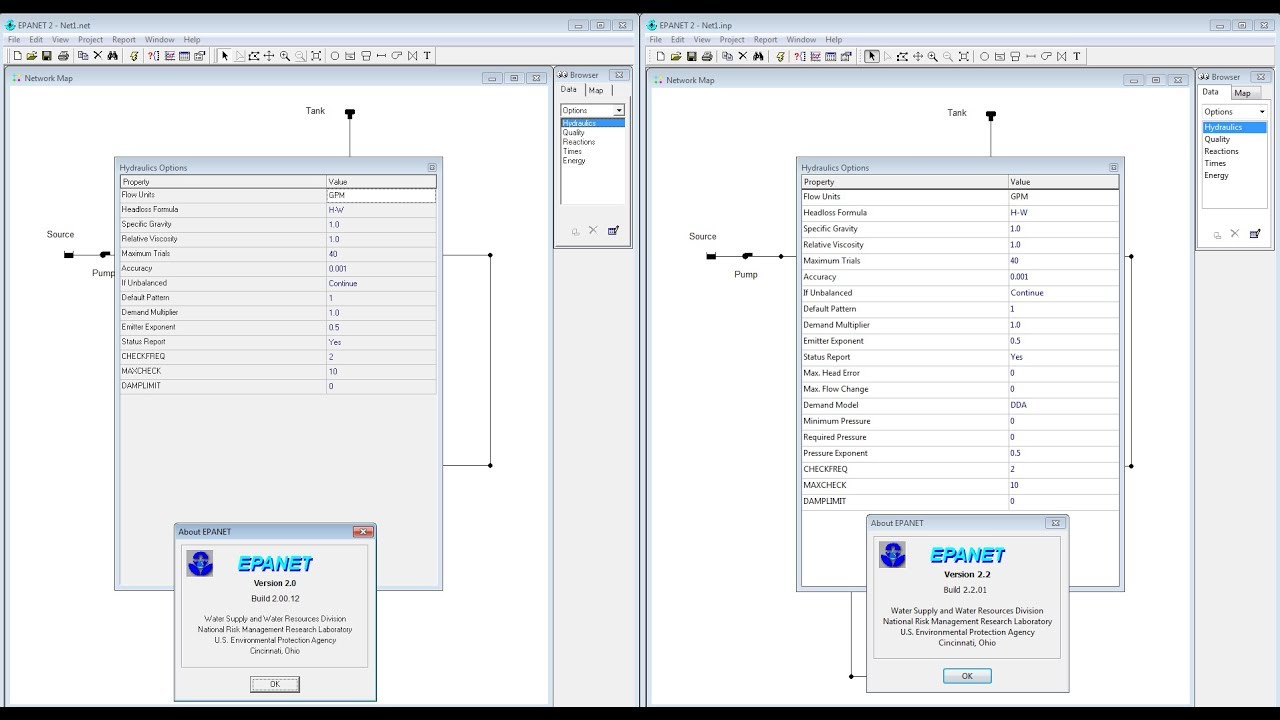Close Hydraulics Options panel in Net1.inp window

(x=1113, y=168)
